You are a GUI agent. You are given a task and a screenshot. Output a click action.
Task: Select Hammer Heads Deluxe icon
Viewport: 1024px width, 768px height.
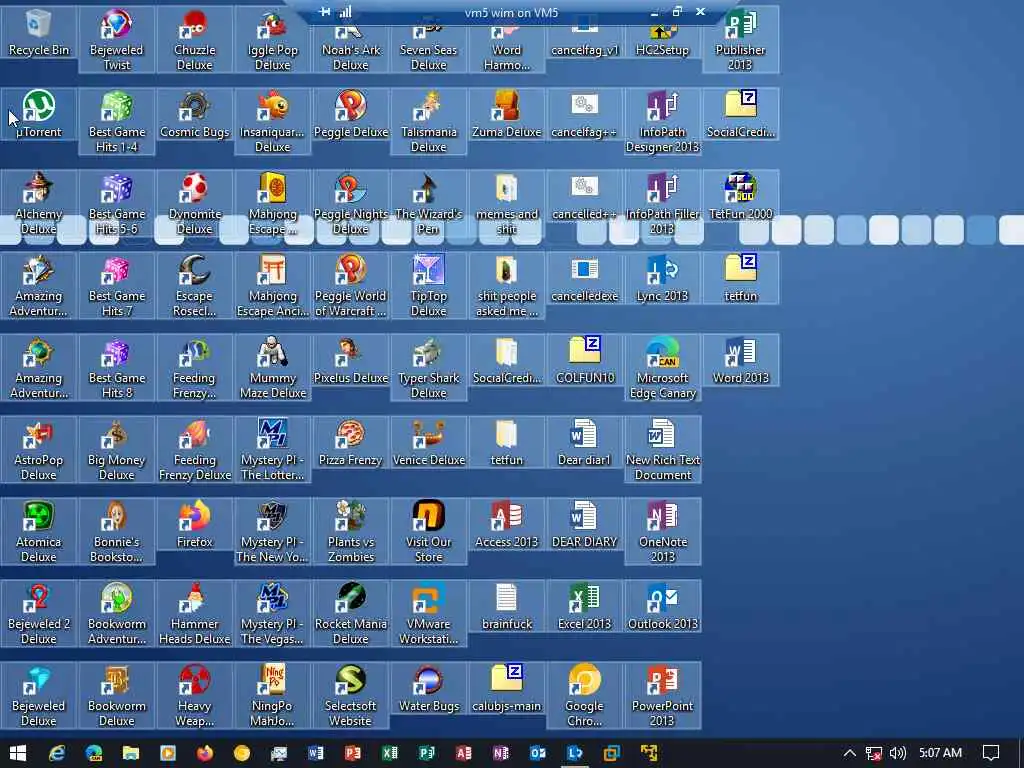tap(195, 613)
